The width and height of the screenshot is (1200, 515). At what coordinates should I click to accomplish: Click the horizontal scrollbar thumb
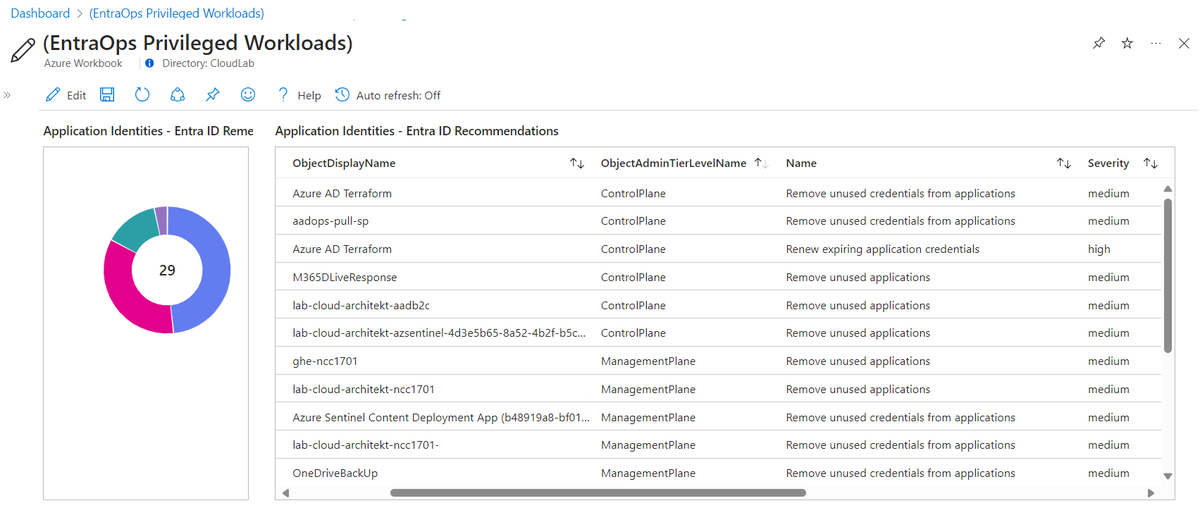pyautogui.click(x=598, y=492)
